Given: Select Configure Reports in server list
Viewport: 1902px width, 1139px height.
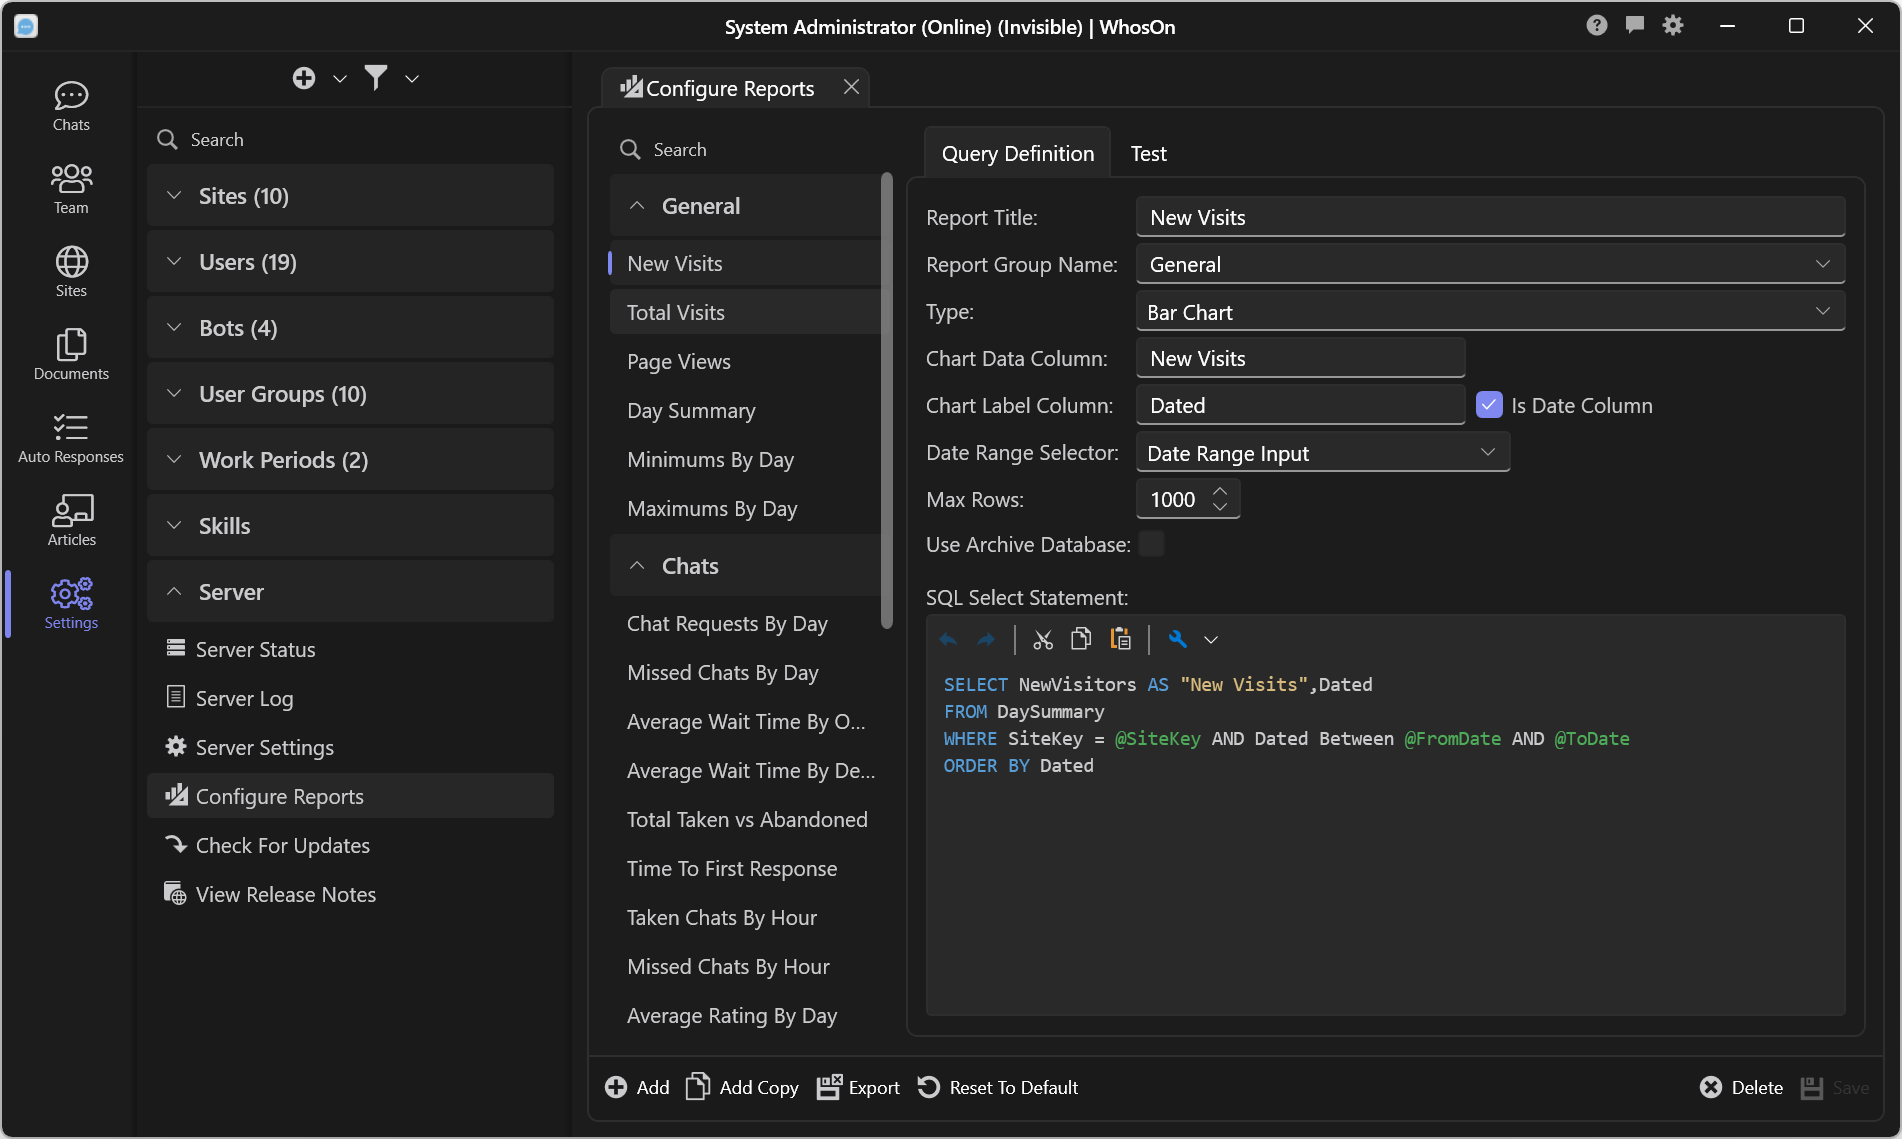Looking at the screenshot, I should pos(350,796).
